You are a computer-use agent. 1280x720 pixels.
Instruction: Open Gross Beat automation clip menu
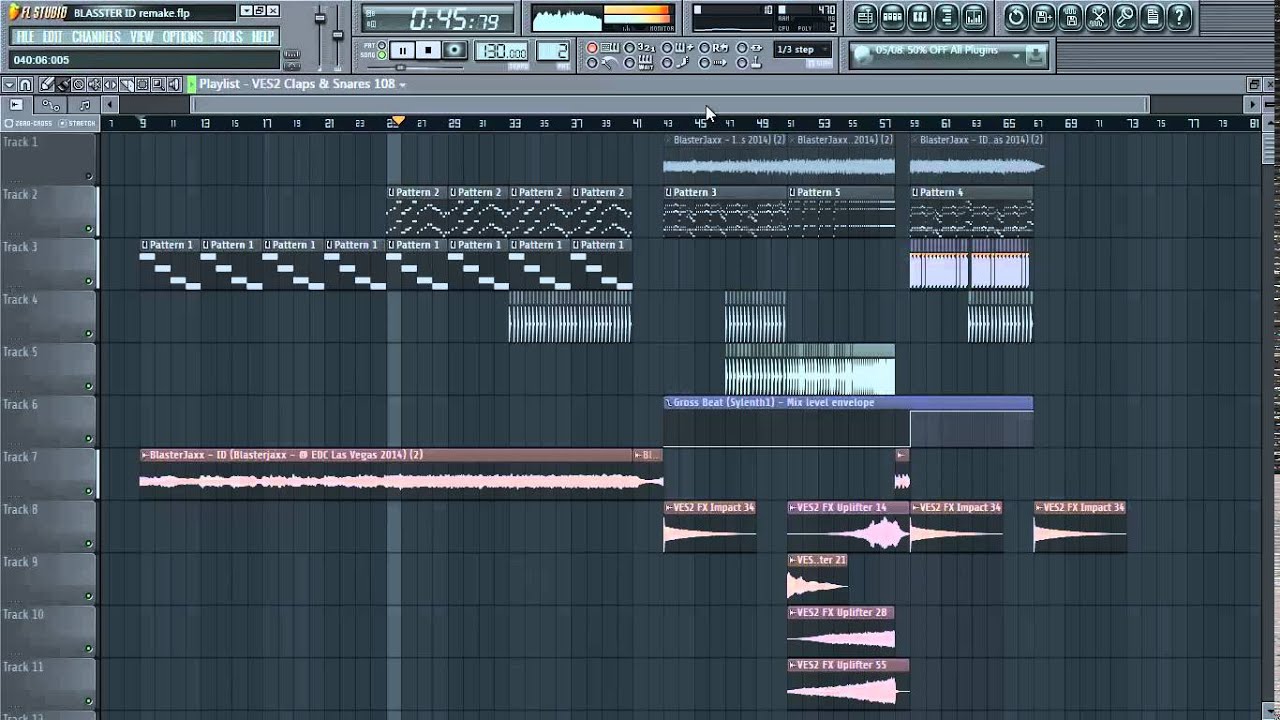[x=669, y=402]
